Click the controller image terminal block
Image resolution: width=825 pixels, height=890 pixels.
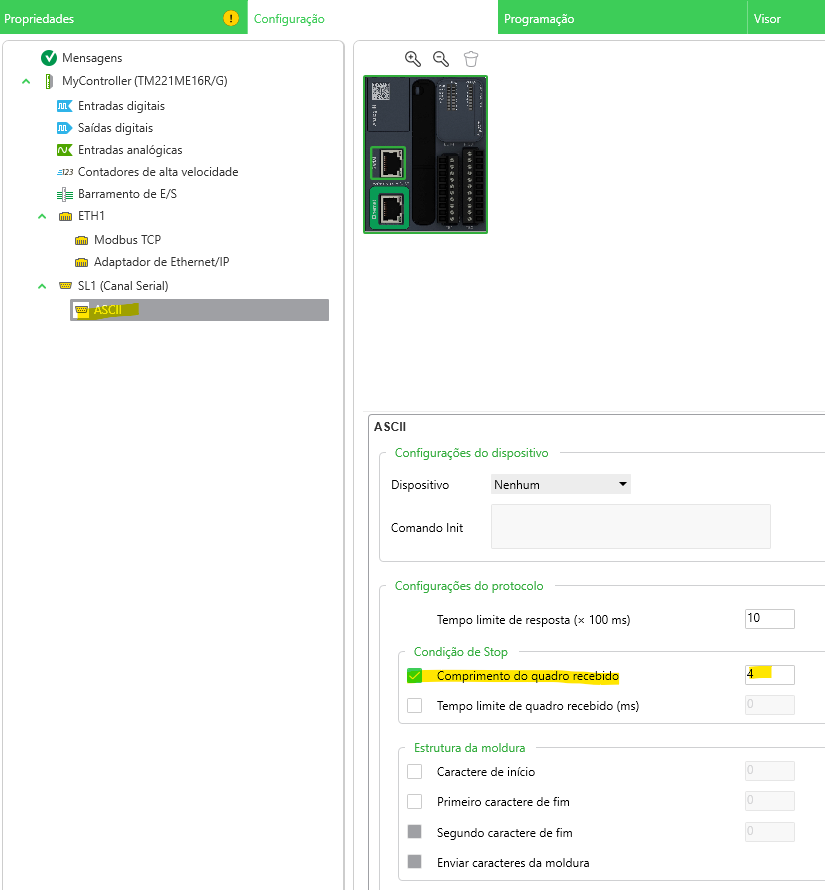click(x=460, y=187)
